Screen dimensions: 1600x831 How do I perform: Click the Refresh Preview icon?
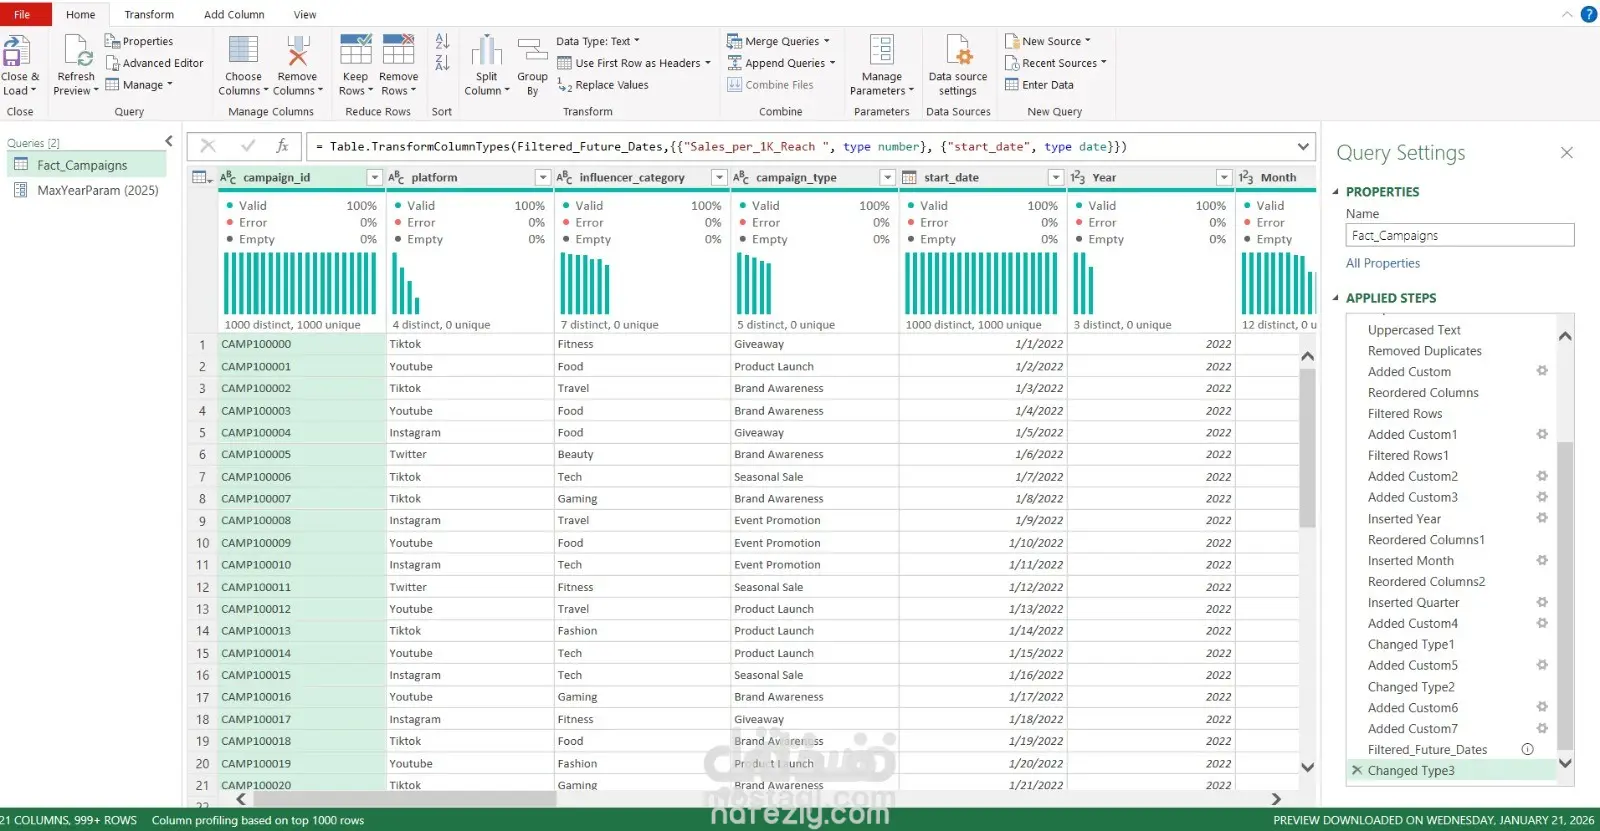[77, 51]
